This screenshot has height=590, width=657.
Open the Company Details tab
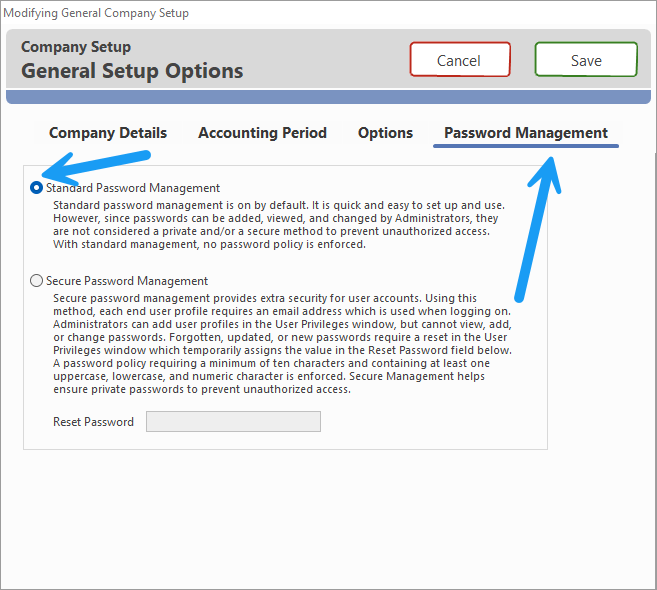point(108,133)
